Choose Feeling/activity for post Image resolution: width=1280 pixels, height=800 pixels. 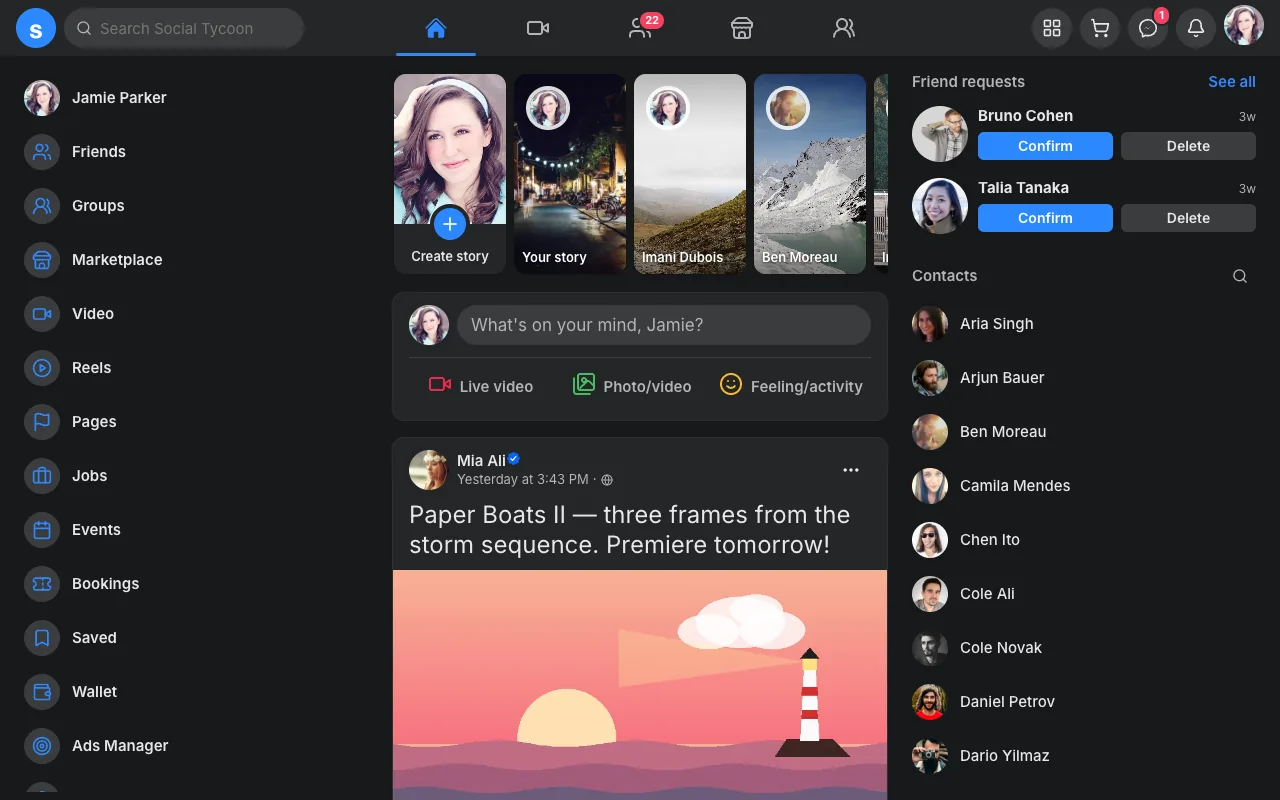[791, 386]
